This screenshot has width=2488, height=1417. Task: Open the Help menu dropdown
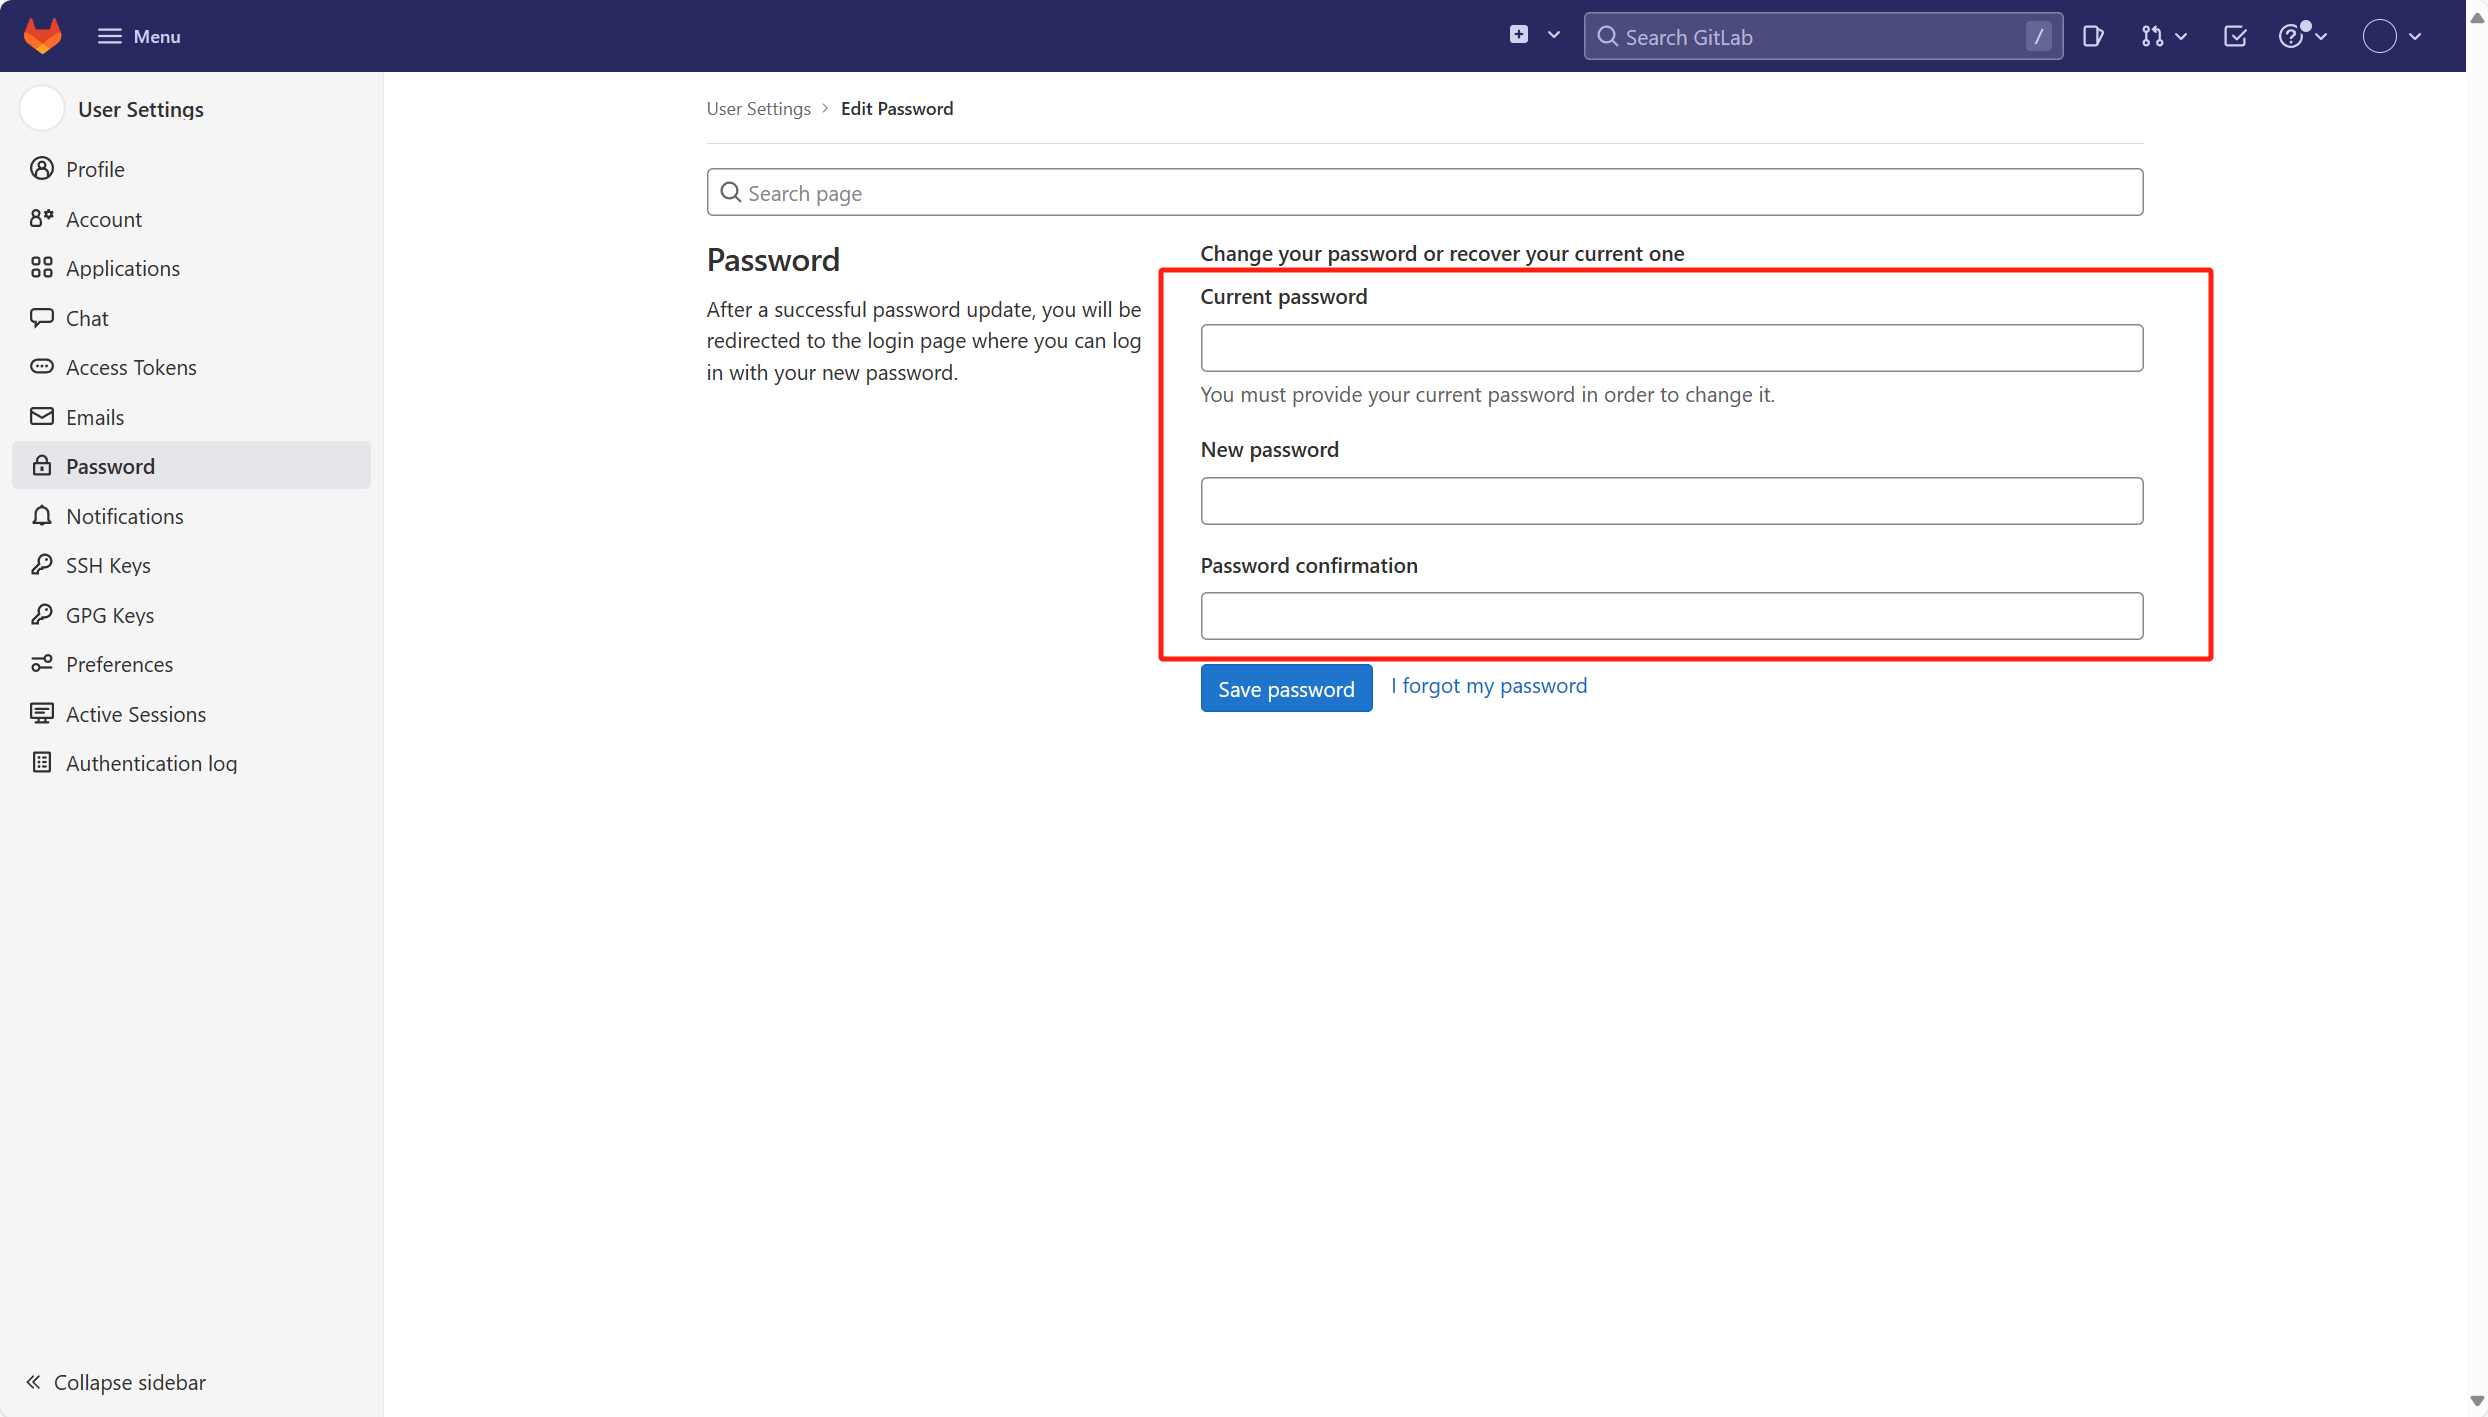coord(2302,37)
